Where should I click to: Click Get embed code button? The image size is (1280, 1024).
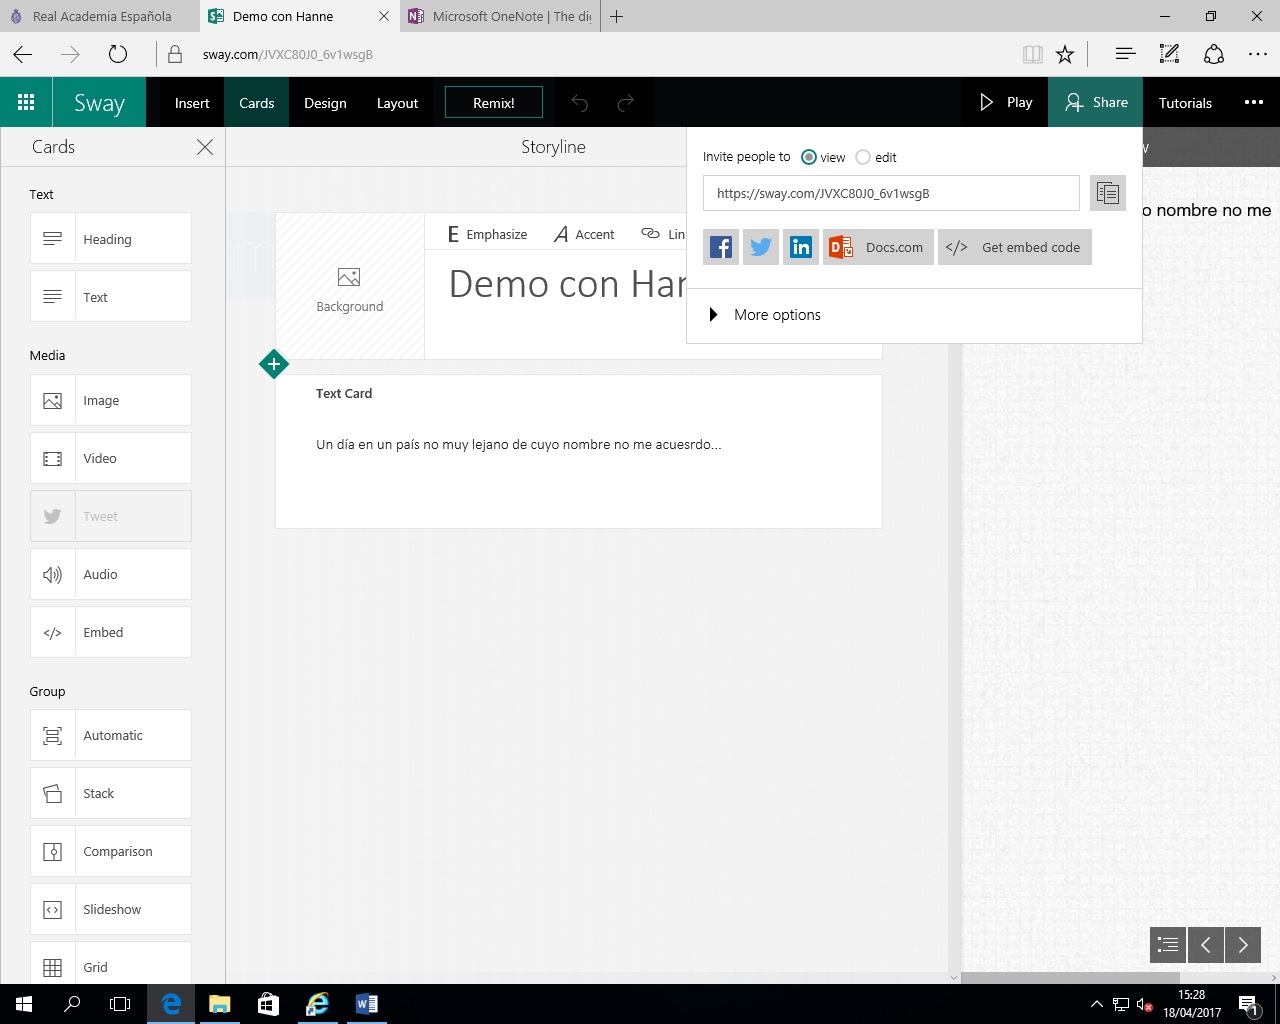(1015, 247)
